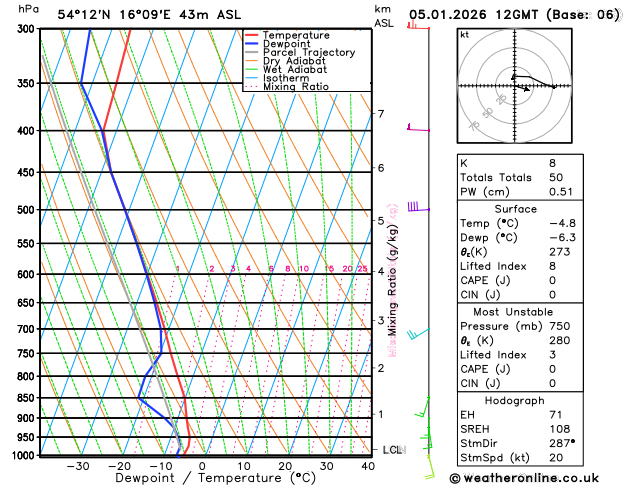
Task: Click the K index value '8'
Action: pos(552,164)
